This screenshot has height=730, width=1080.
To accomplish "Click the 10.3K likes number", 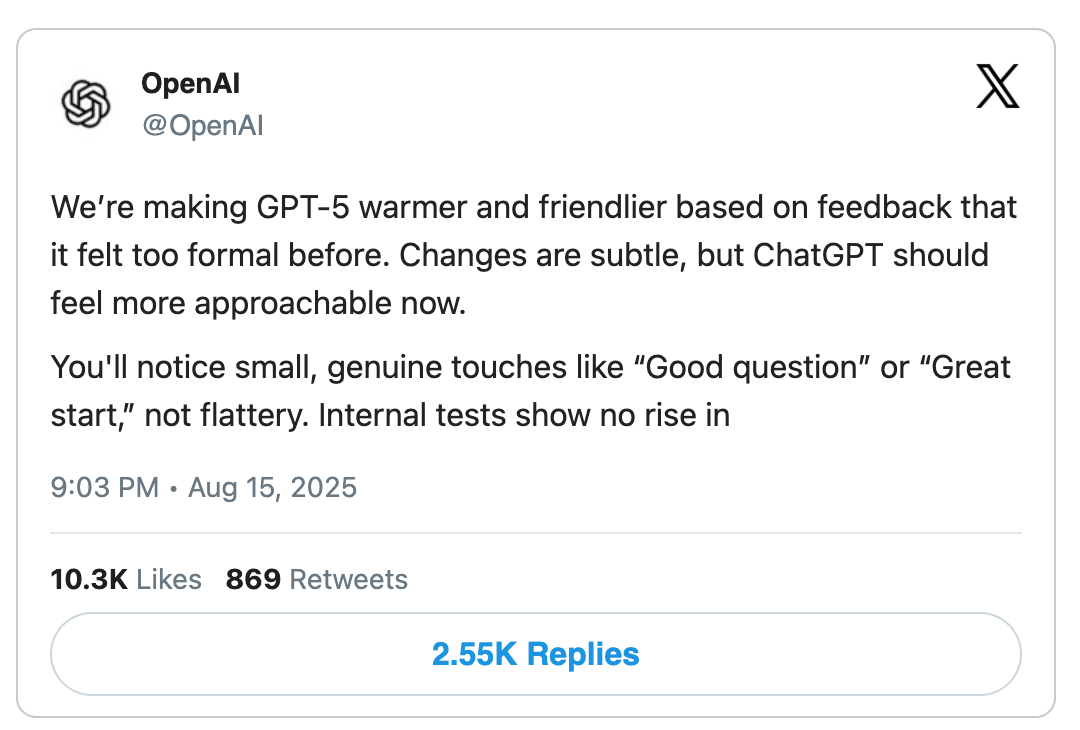I will (88, 579).
